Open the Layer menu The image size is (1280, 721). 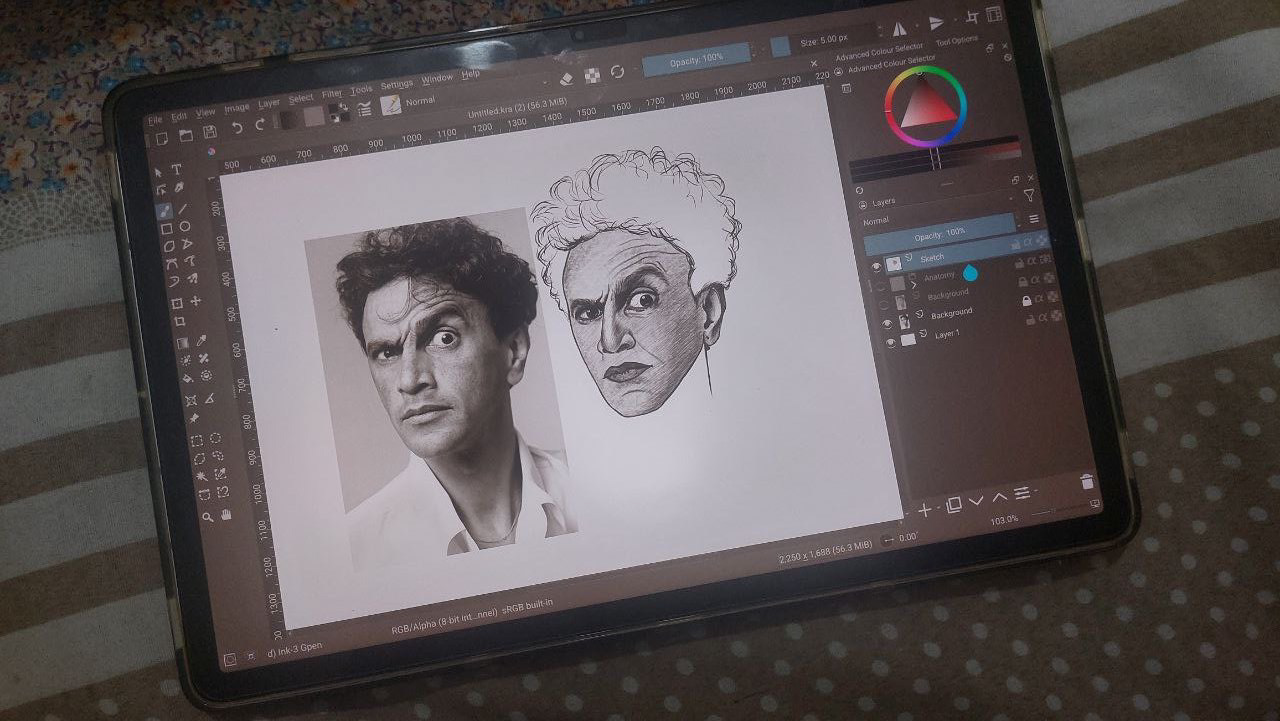point(269,104)
